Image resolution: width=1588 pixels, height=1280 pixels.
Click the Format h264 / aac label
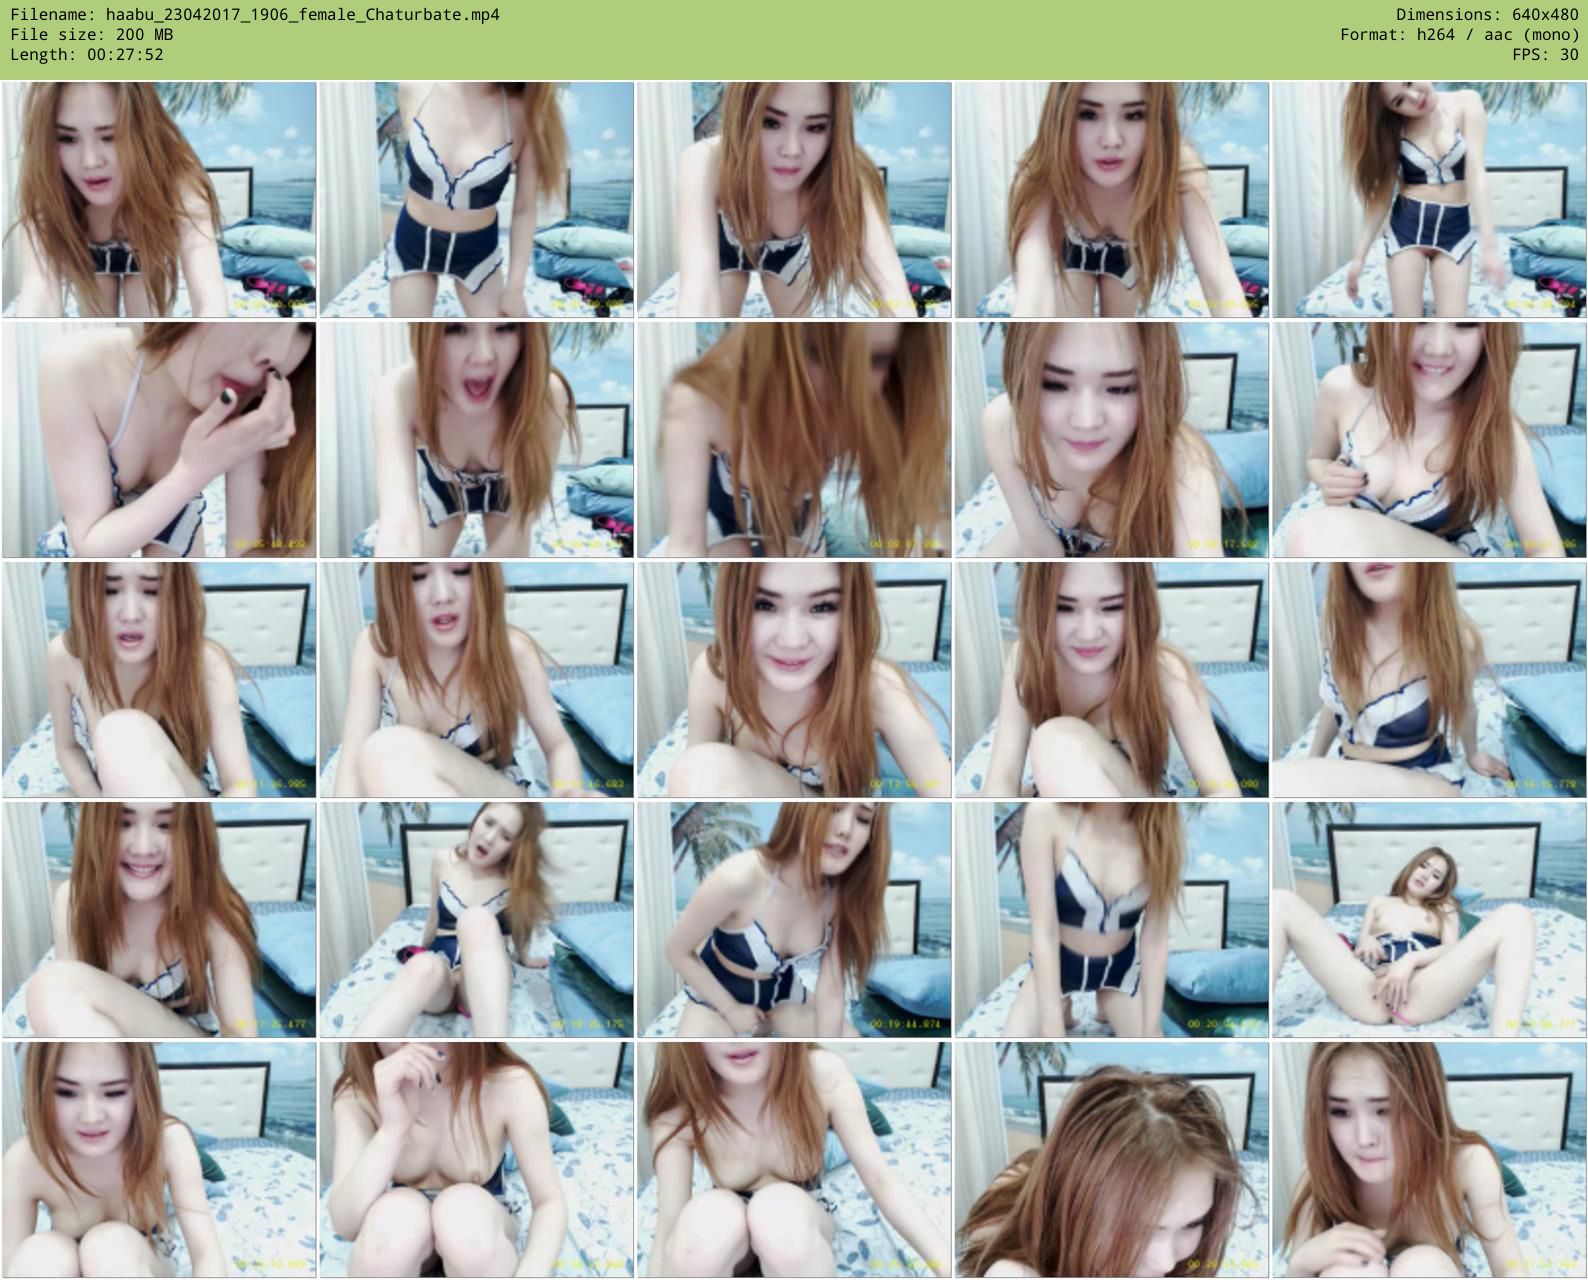tap(1459, 35)
